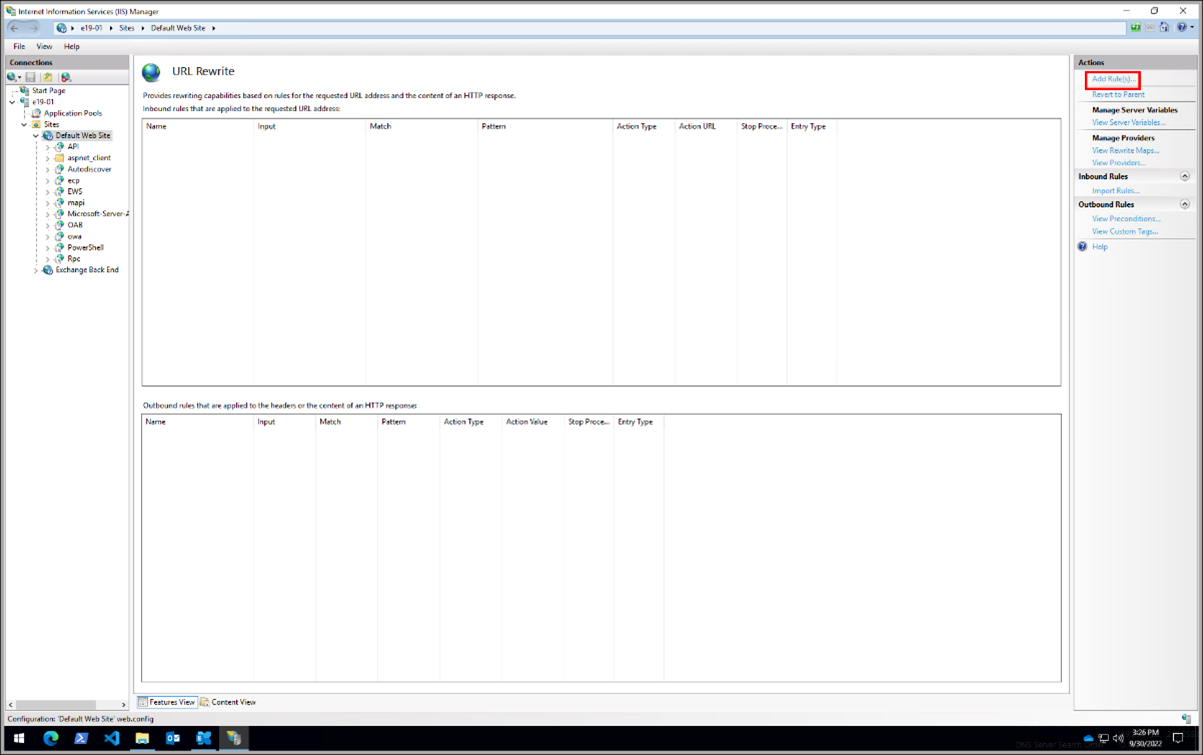Select Microsoft-Server-ActiveSync tree node
The image size is (1203, 755).
(x=98, y=214)
